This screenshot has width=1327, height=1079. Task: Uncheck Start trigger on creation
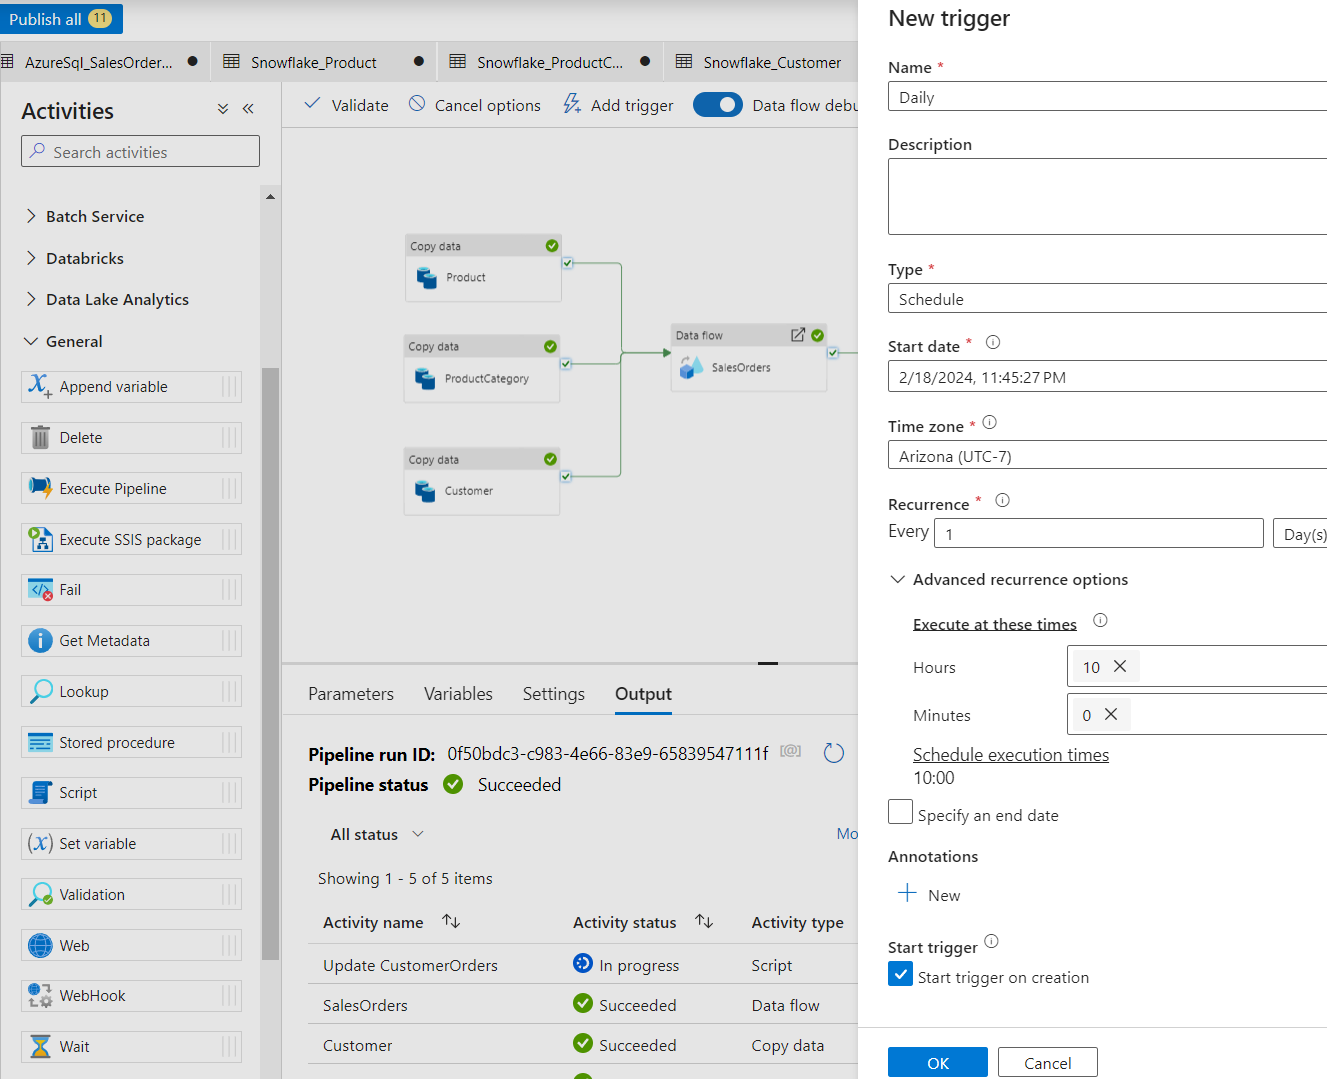(x=900, y=974)
